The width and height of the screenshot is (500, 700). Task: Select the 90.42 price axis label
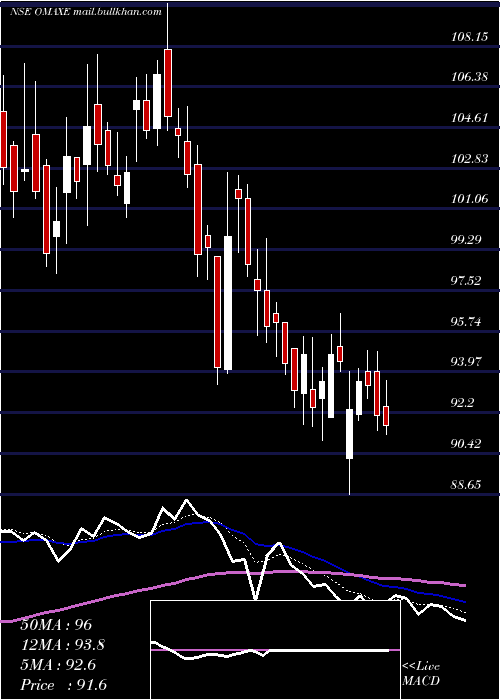click(x=467, y=444)
